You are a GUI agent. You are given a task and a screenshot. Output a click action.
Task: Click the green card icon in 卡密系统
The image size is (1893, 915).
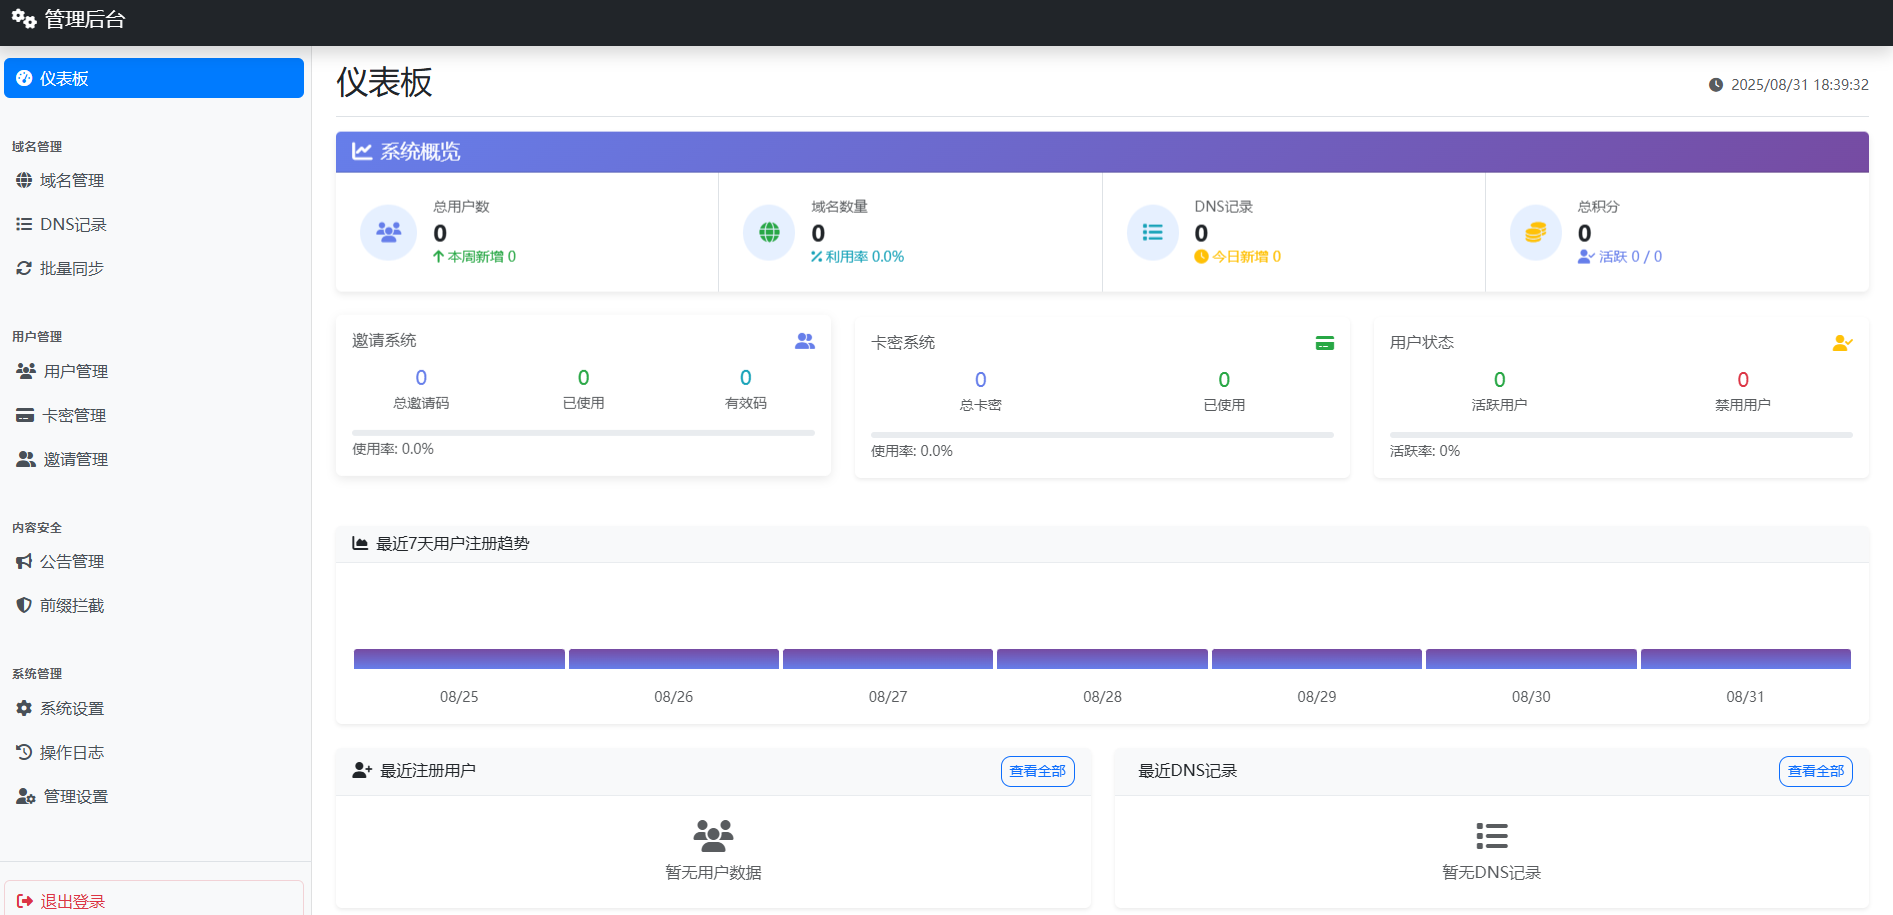pyautogui.click(x=1325, y=343)
